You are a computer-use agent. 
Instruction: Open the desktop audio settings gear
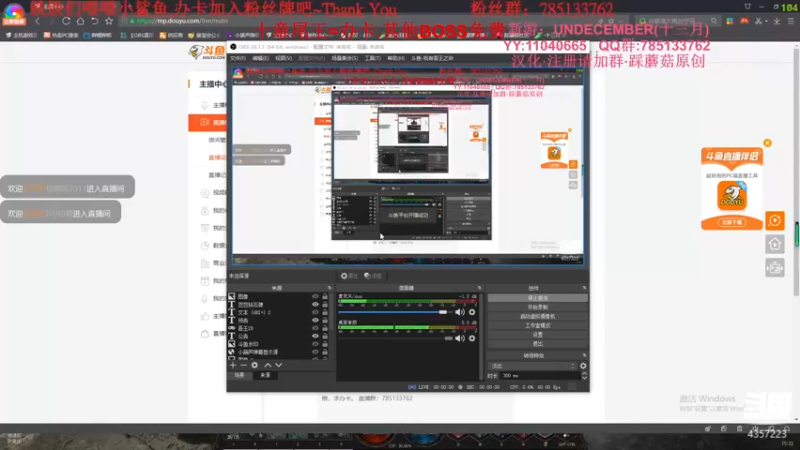pos(472,338)
